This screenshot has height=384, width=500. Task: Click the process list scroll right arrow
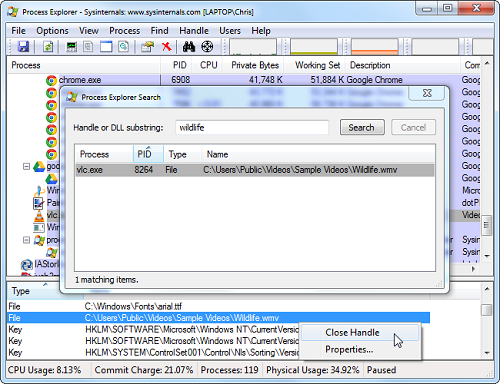[474, 269]
